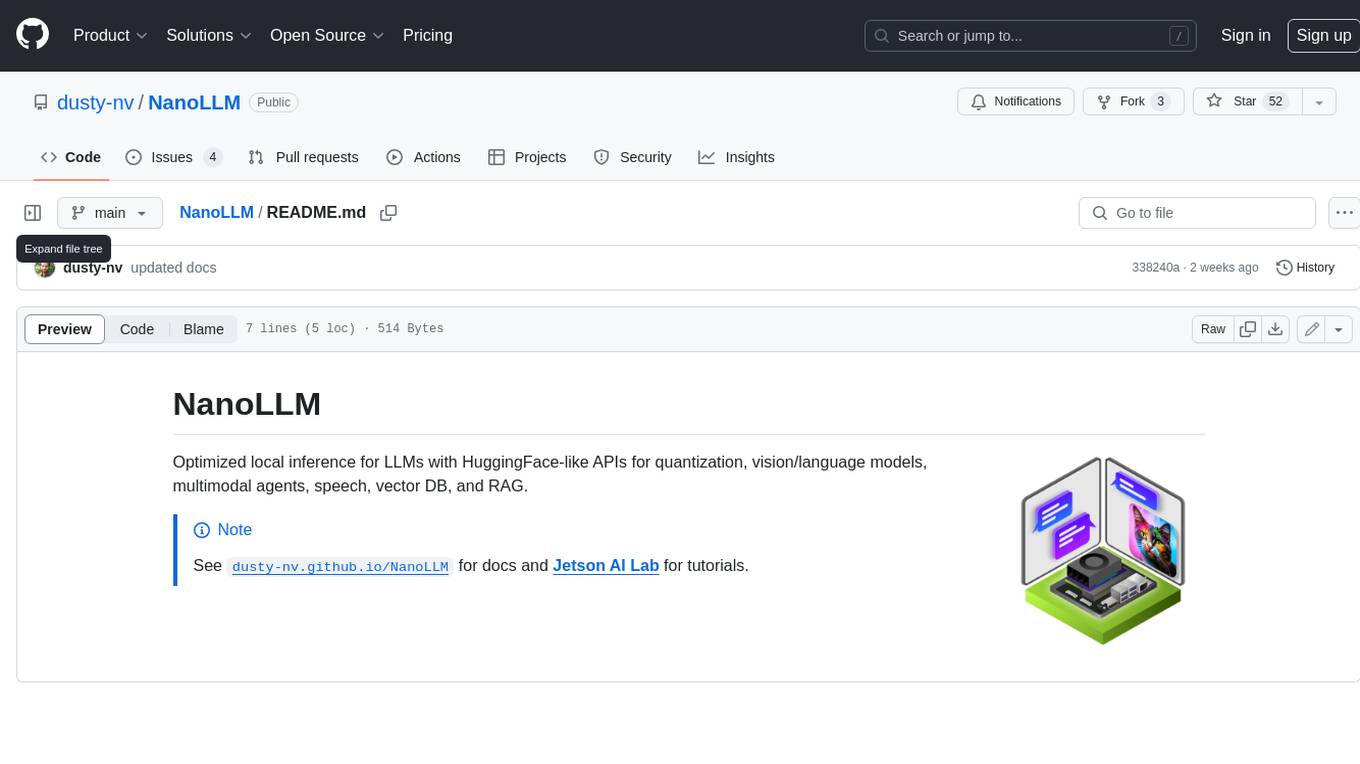The width and height of the screenshot is (1360, 764).
Task: Open the star lists dropdown arrow
Action: (1319, 102)
